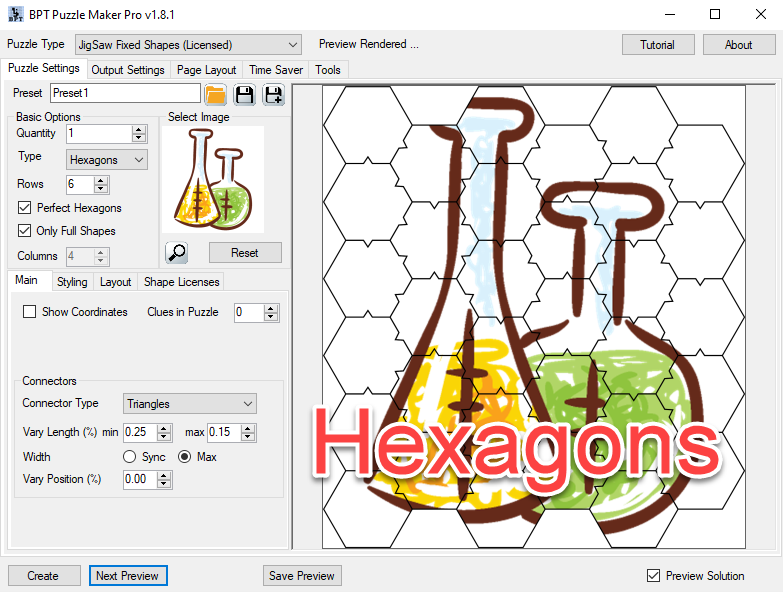Click the save preset as new icon
Viewport: 783px width, 592px height.
(273, 94)
